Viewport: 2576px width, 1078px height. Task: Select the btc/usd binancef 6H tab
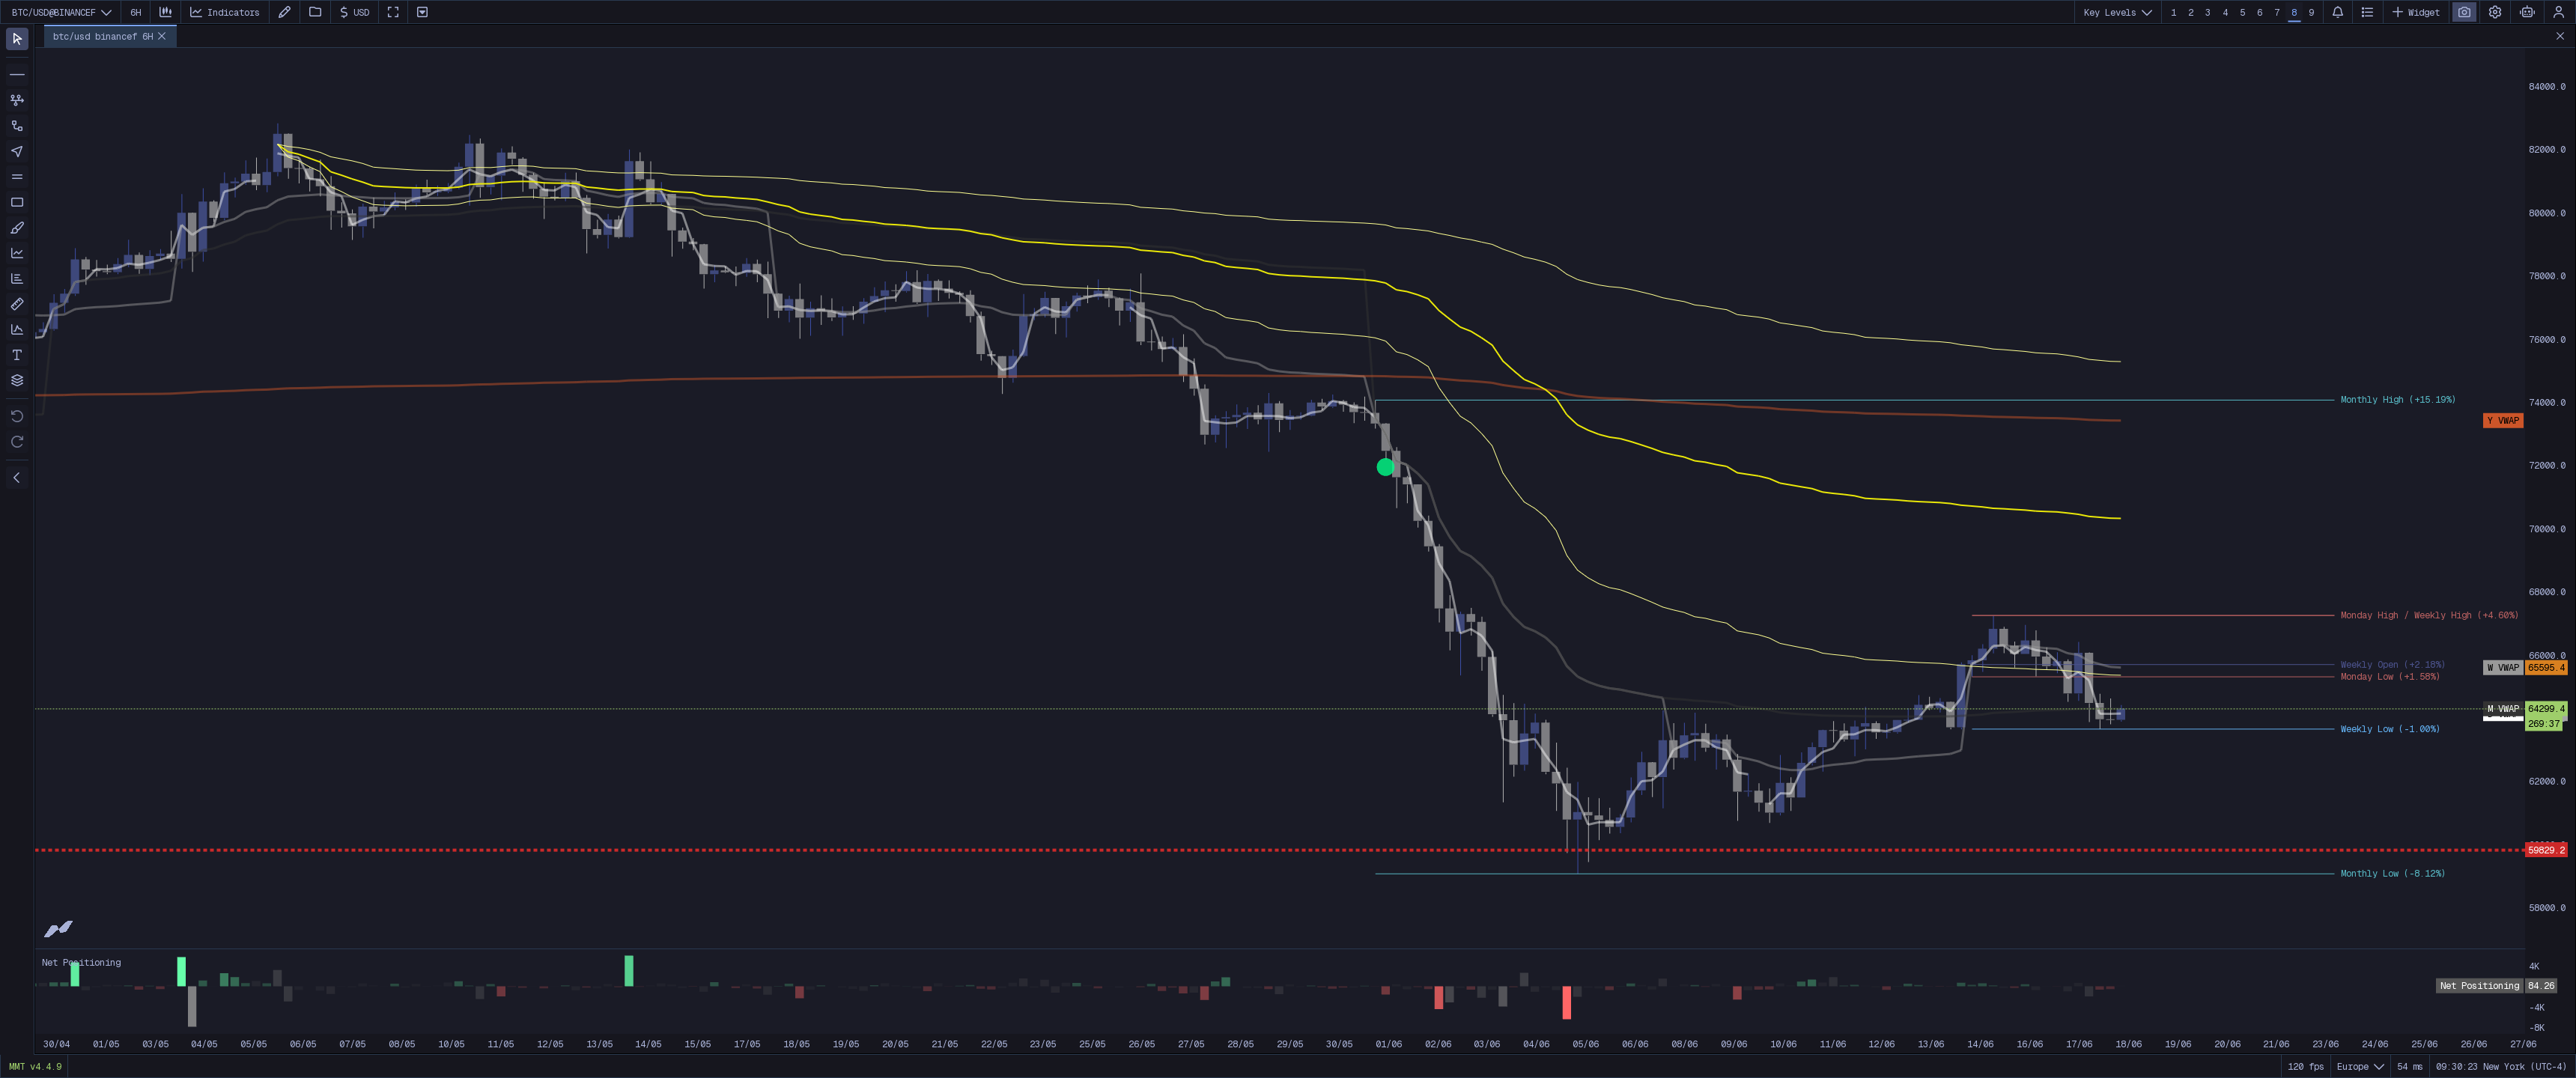click(x=102, y=36)
